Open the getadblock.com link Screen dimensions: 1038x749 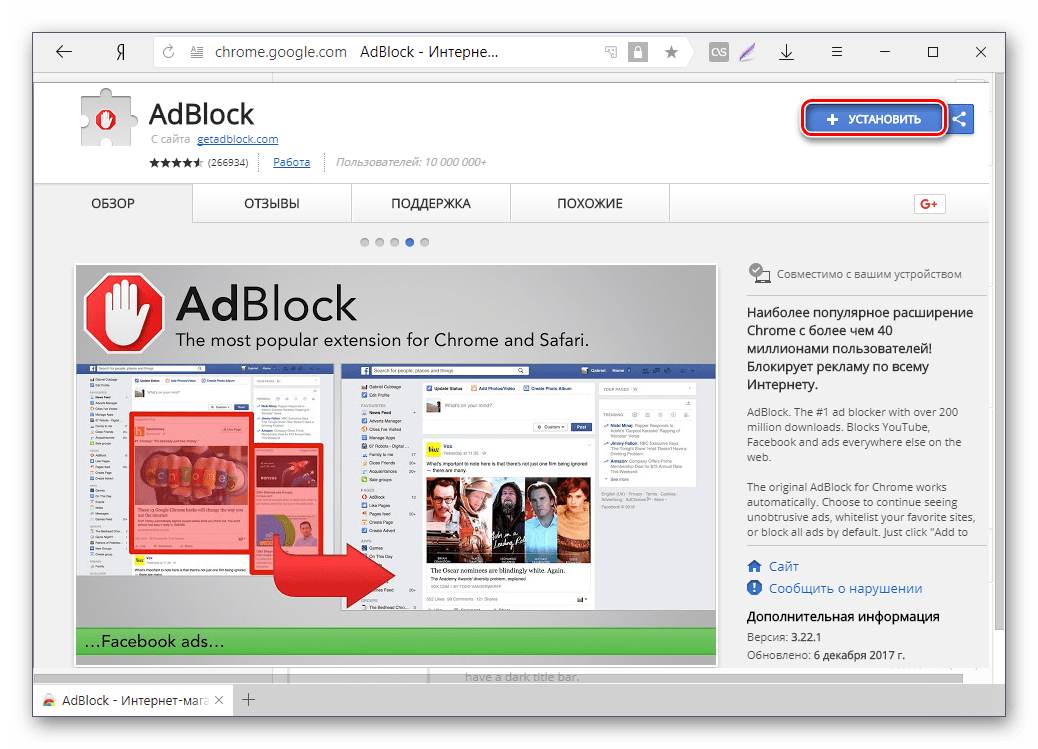237,139
